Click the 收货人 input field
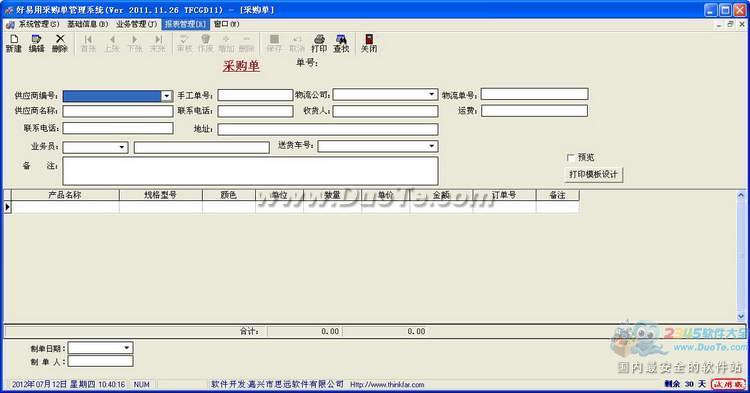 pyautogui.click(x=385, y=111)
